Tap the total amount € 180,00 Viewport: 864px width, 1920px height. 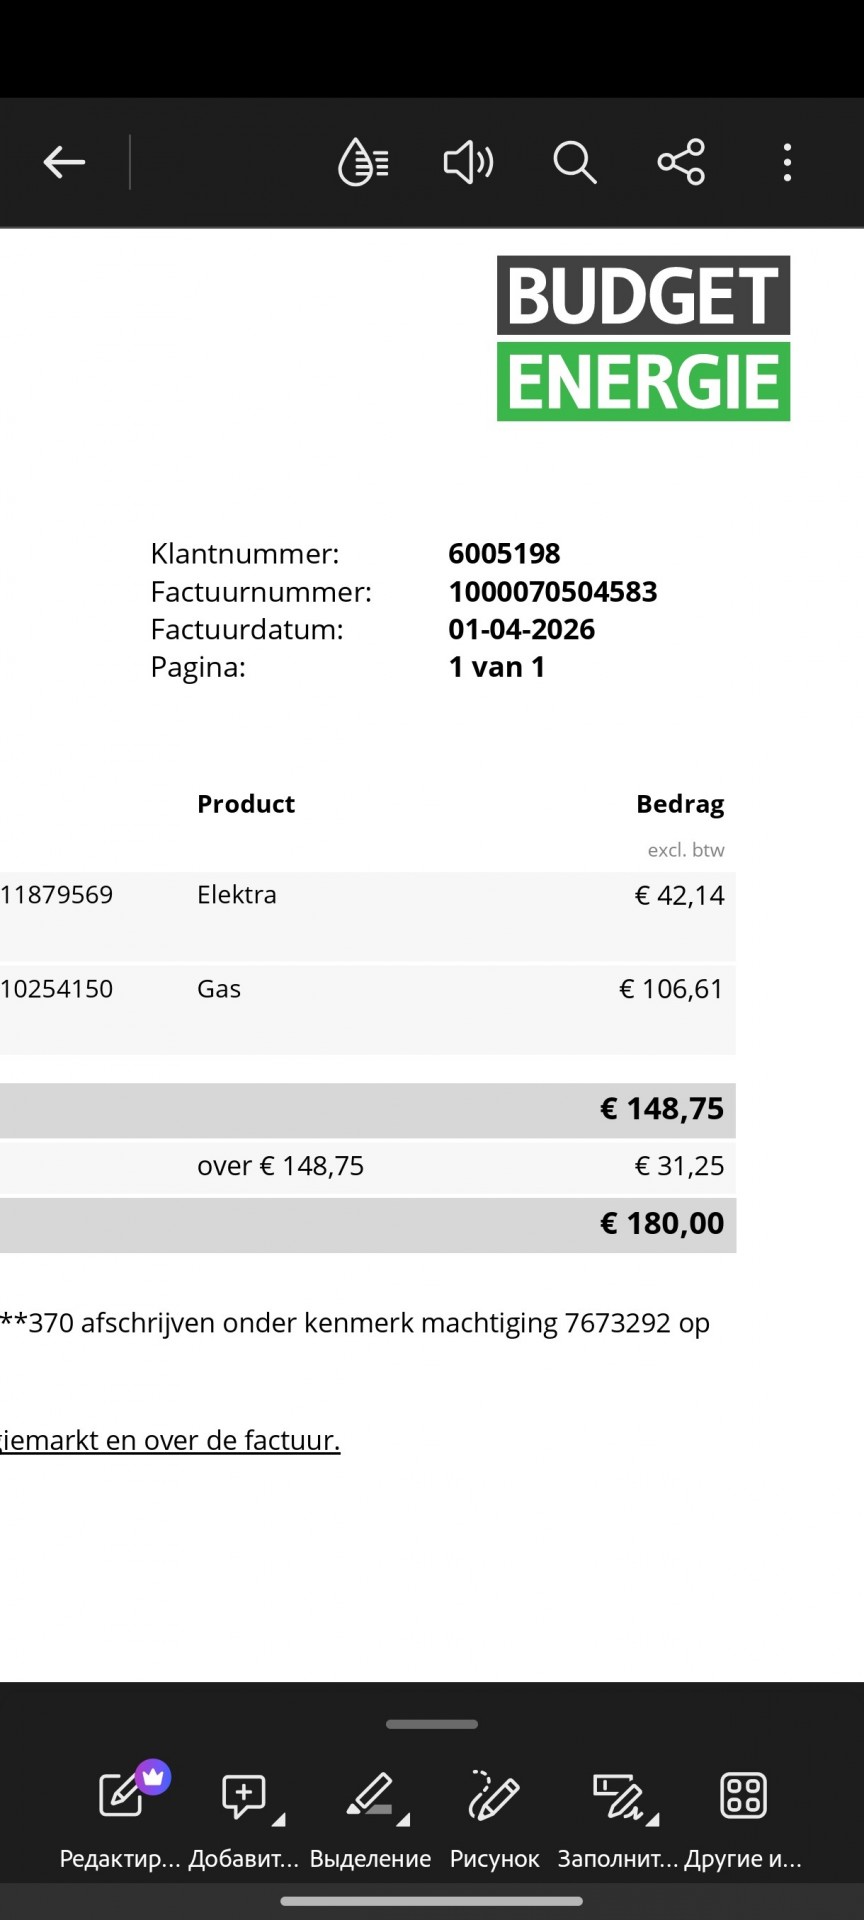(x=662, y=1223)
